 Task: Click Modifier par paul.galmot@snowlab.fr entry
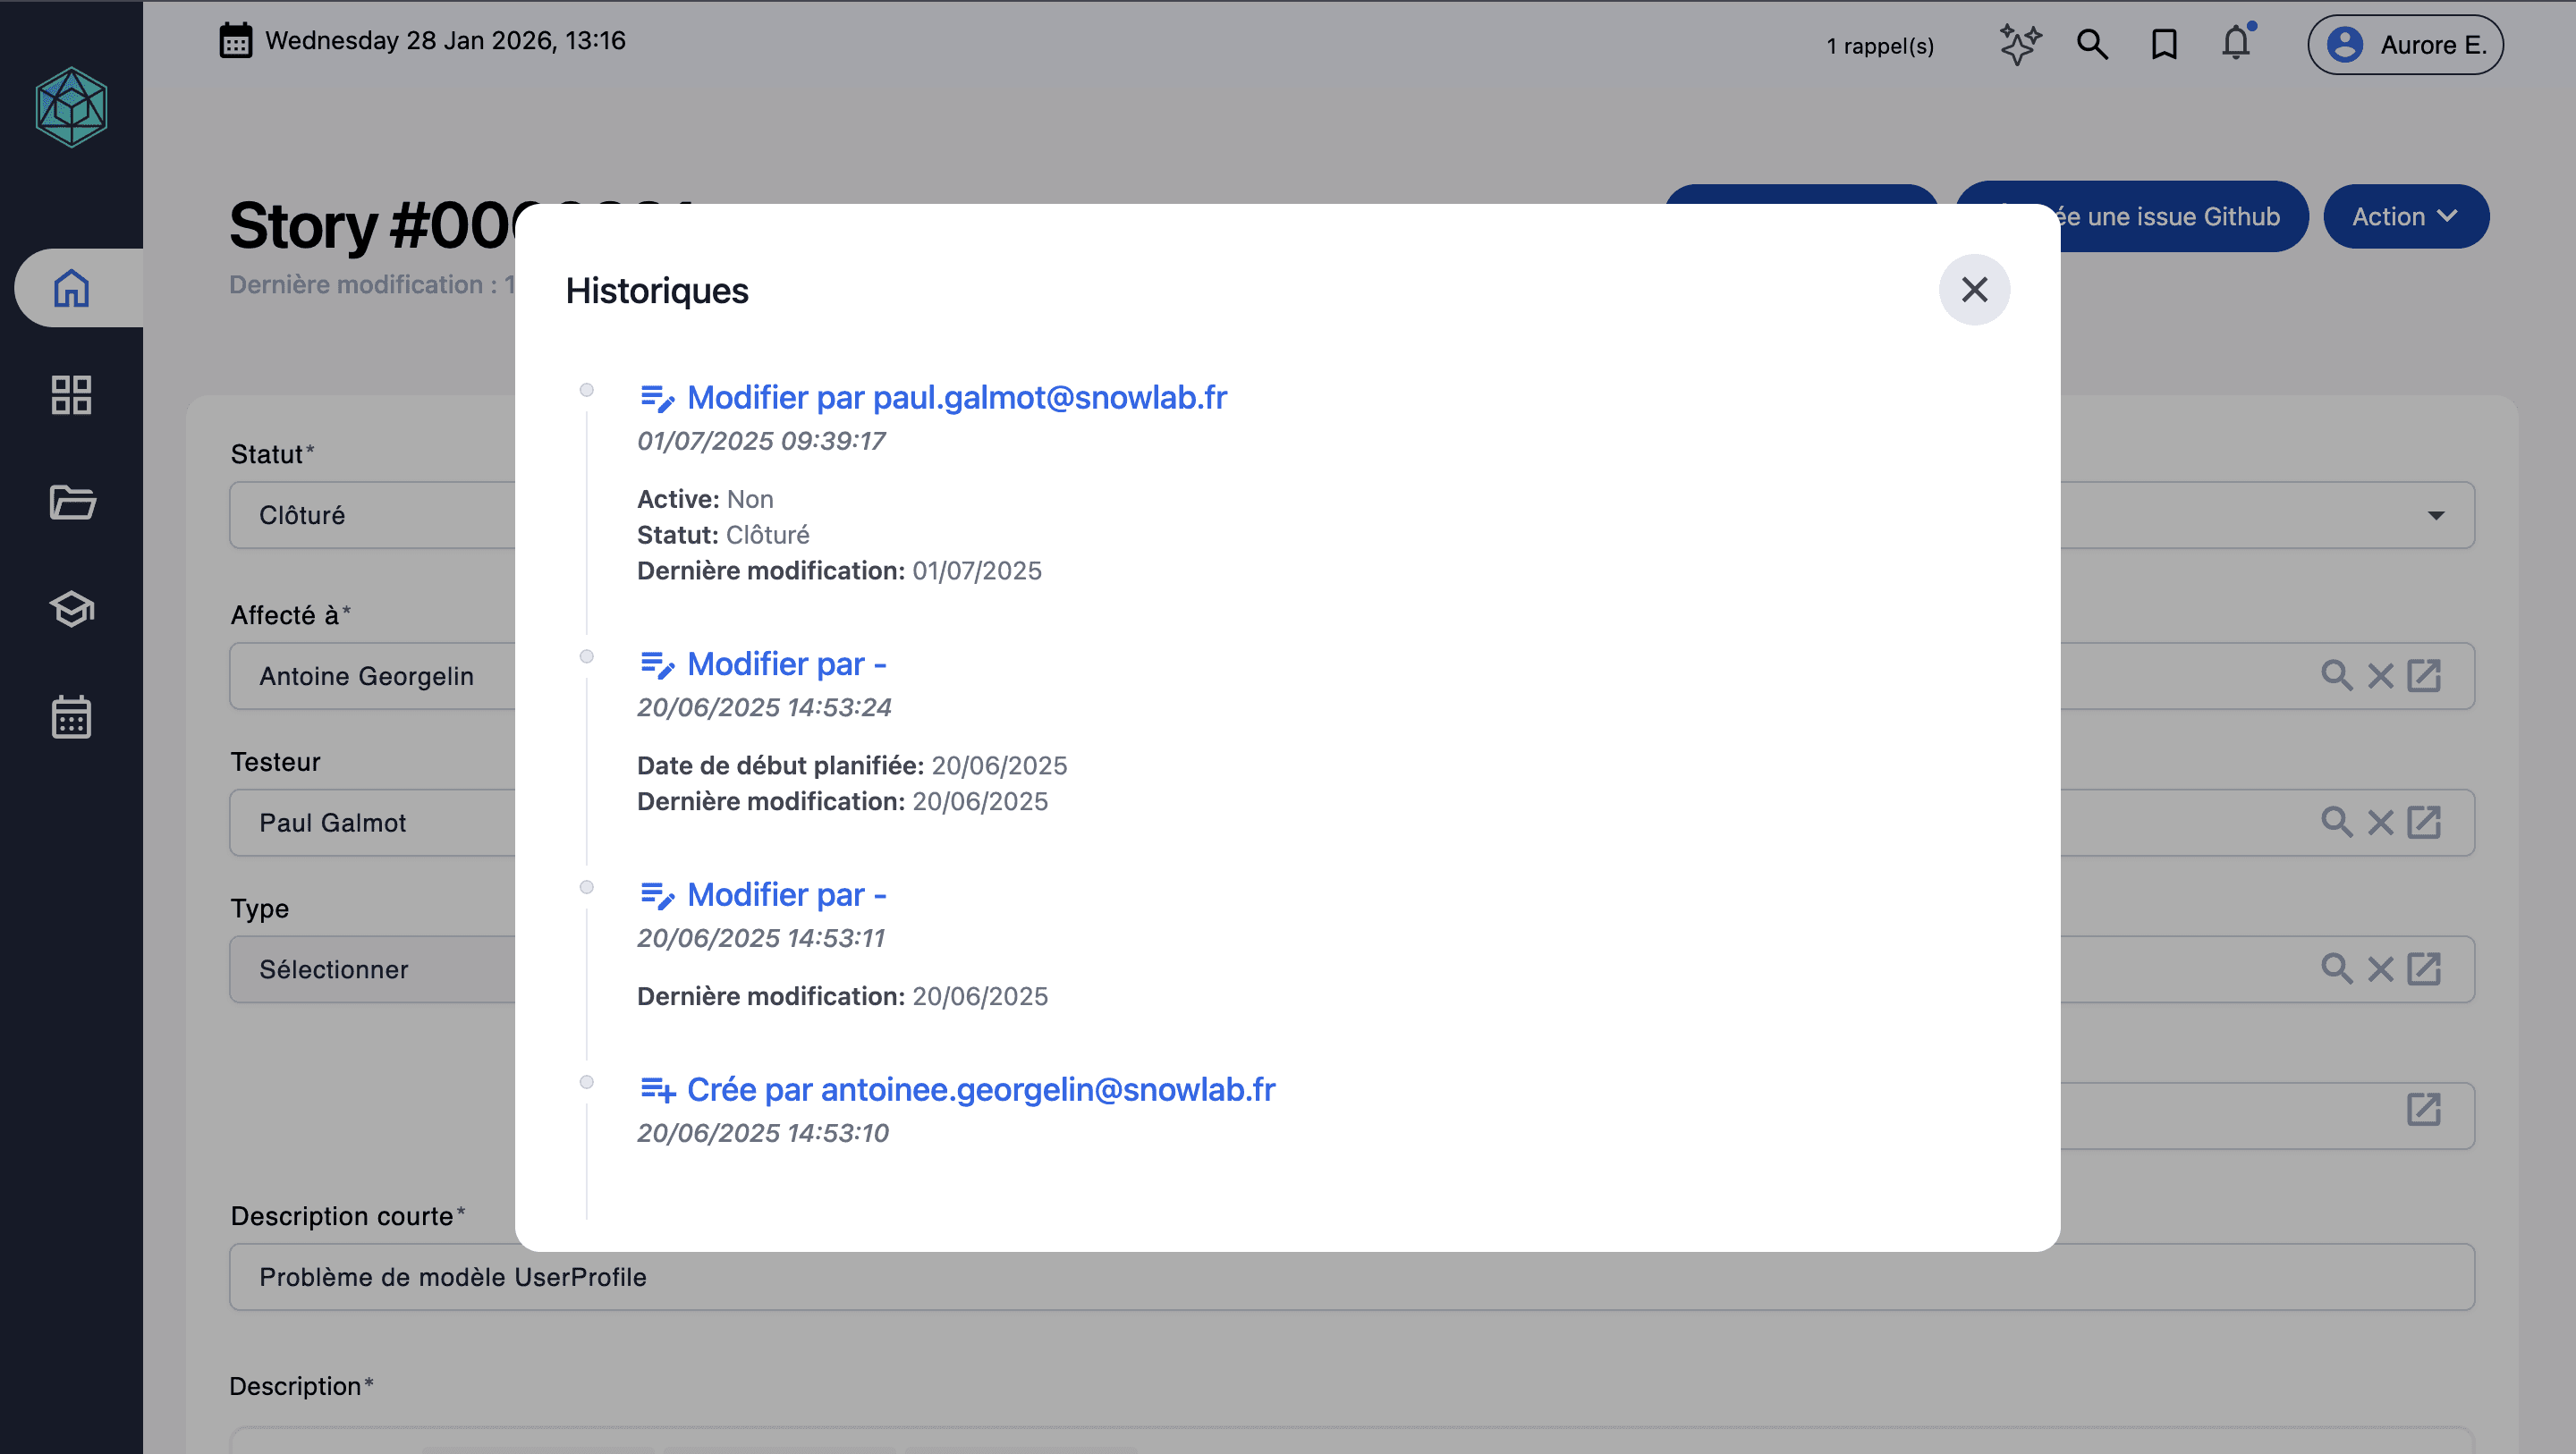click(956, 398)
